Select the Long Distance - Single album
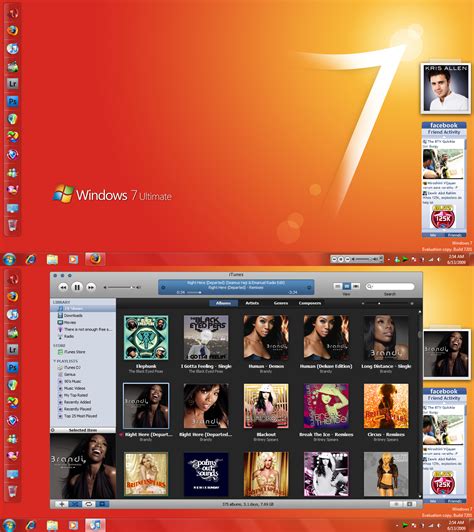Viewport: 474px width, 532px height. pos(386,338)
